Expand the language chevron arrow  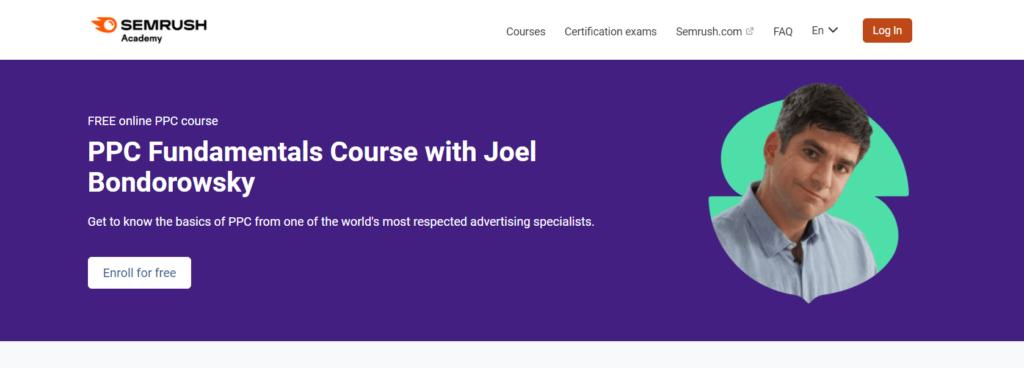833,30
